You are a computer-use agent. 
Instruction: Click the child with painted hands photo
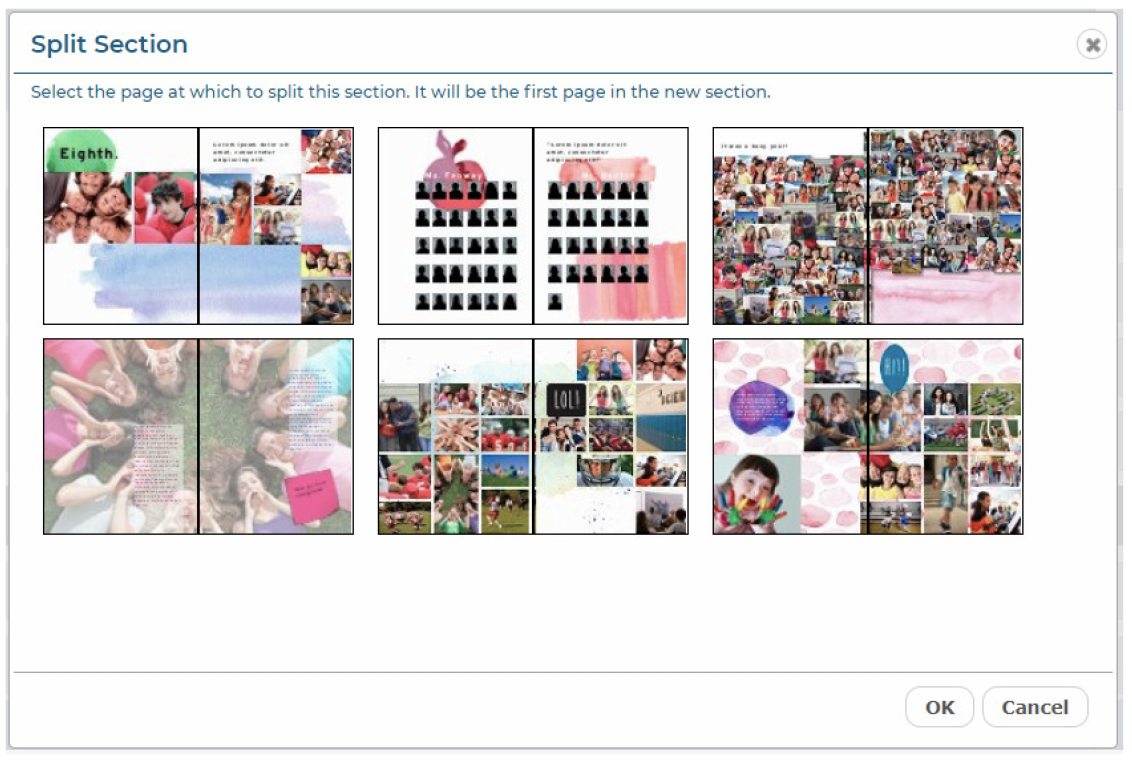tap(756, 495)
